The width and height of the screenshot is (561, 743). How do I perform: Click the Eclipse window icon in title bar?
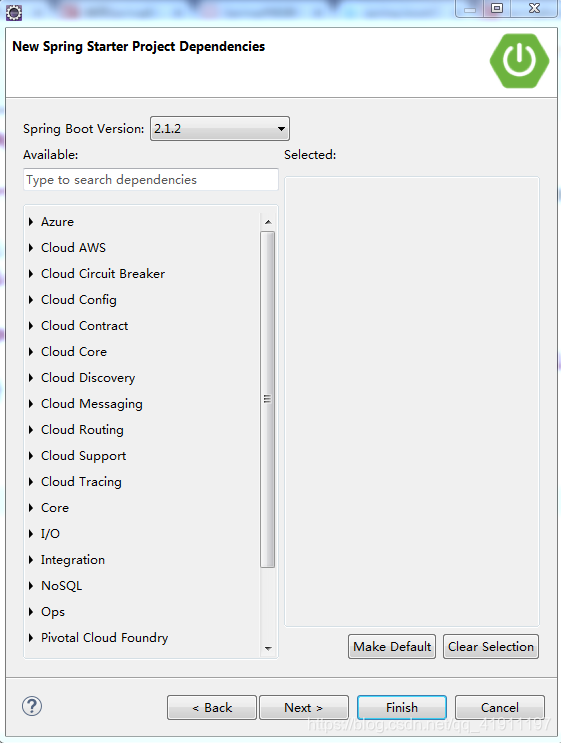coord(14,12)
